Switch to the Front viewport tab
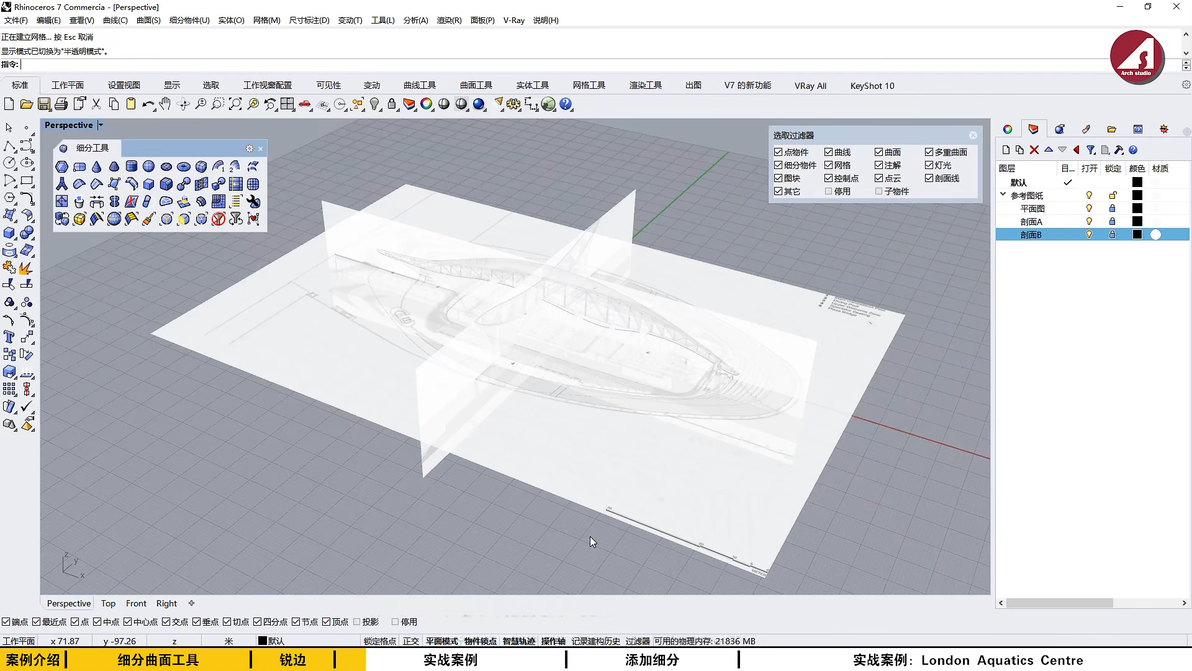Screen dimensions: 1192x671 (x=136, y=604)
